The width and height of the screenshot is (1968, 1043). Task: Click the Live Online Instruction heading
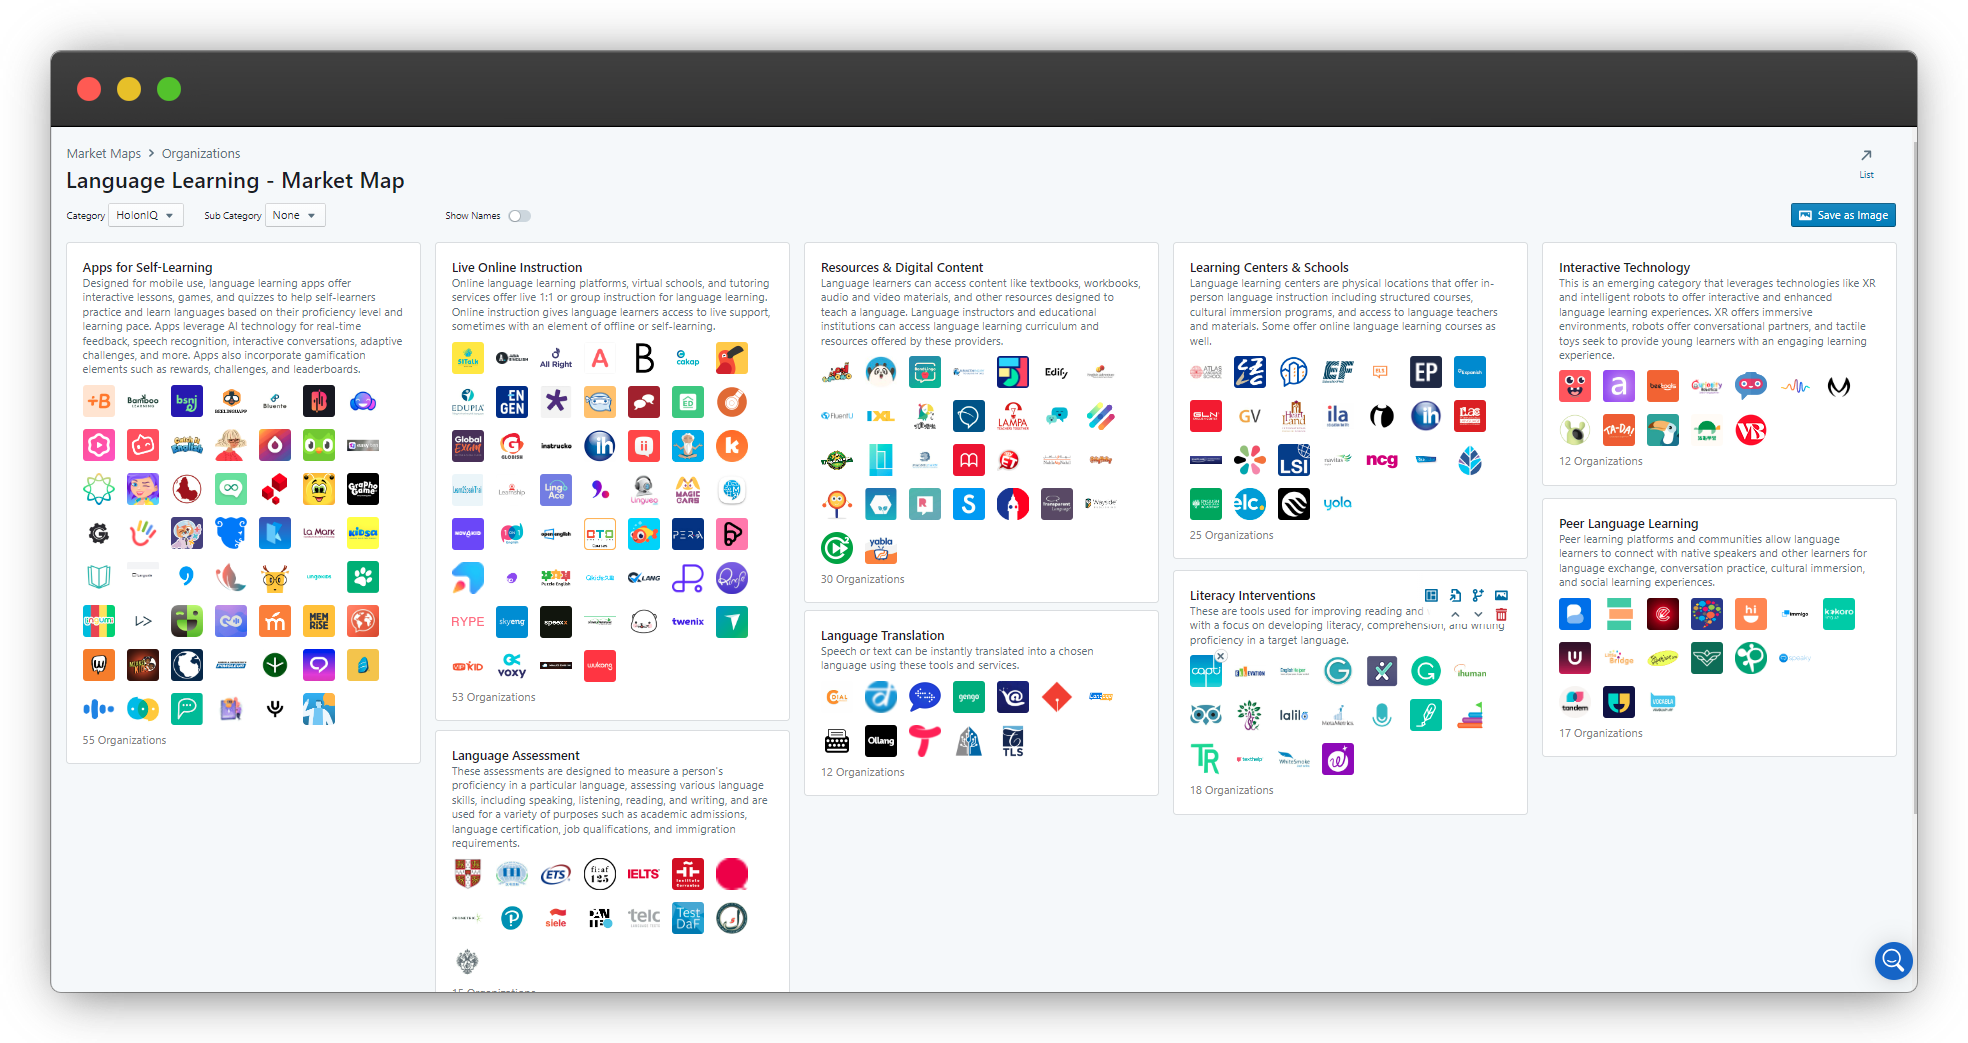[516, 268]
